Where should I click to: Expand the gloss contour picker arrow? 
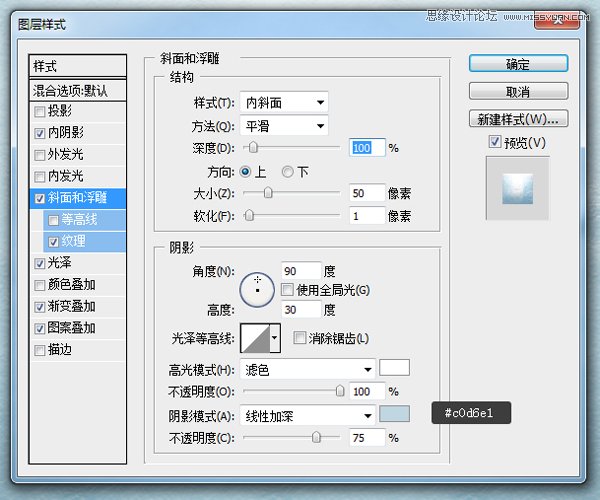(x=275, y=338)
